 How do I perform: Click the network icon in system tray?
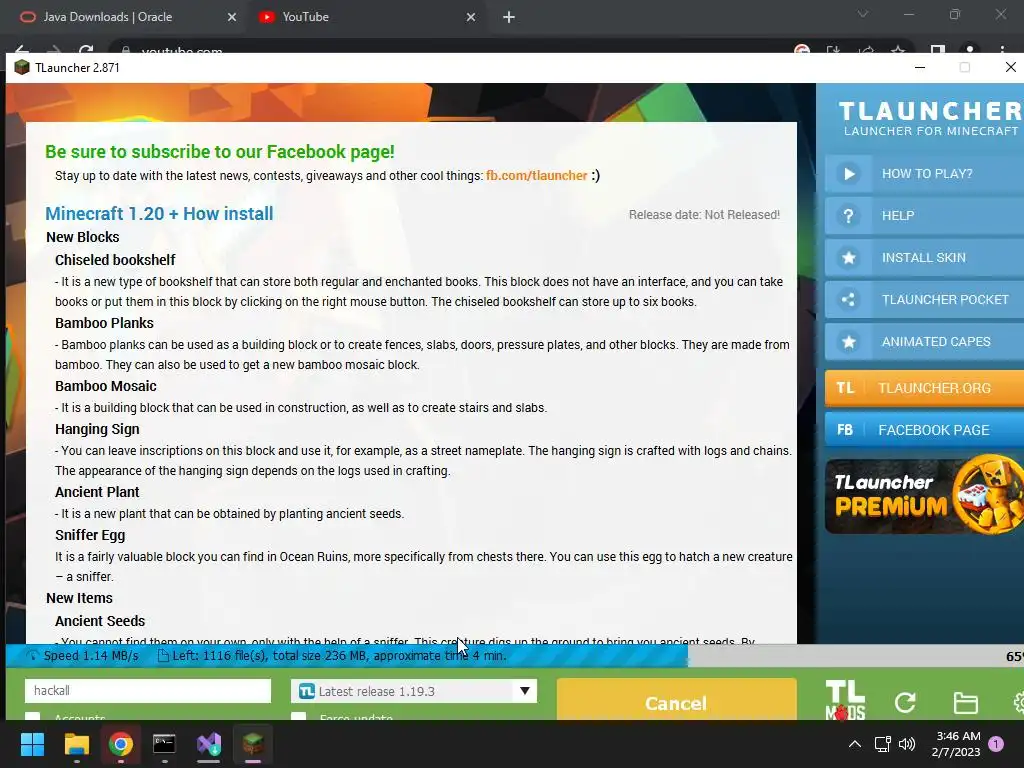pyautogui.click(x=882, y=744)
